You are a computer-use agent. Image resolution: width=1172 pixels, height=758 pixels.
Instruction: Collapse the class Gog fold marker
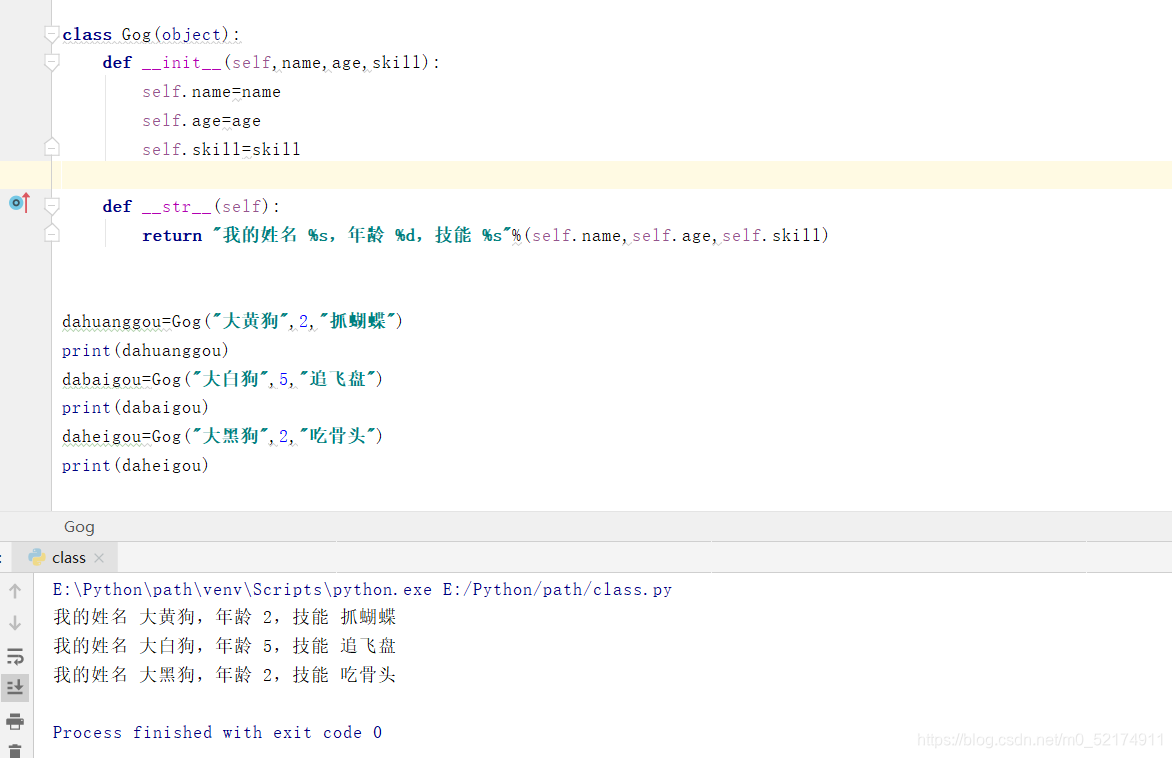click(x=52, y=34)
